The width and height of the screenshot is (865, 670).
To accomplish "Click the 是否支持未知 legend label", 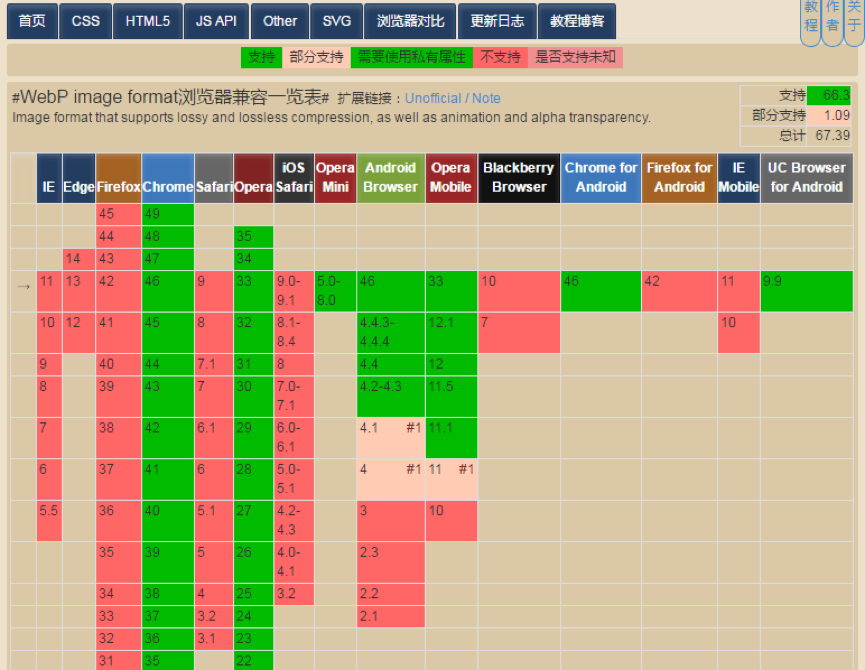I will coord(575,57).
